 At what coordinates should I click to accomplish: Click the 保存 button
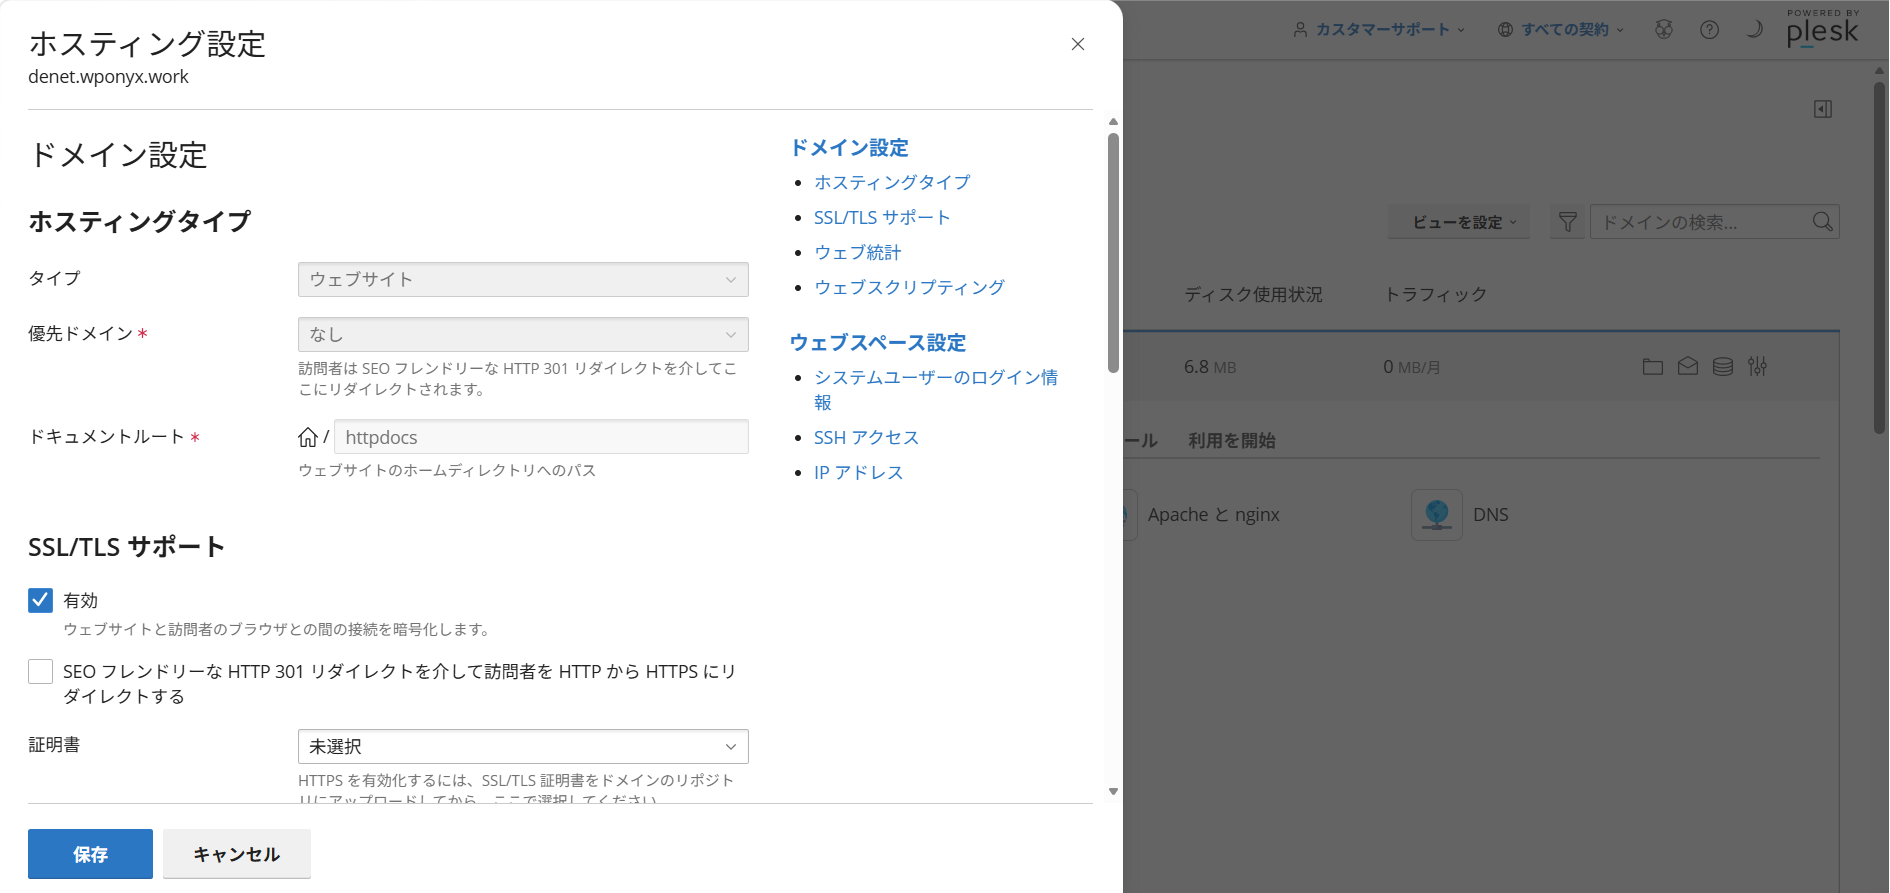(90, 854)
